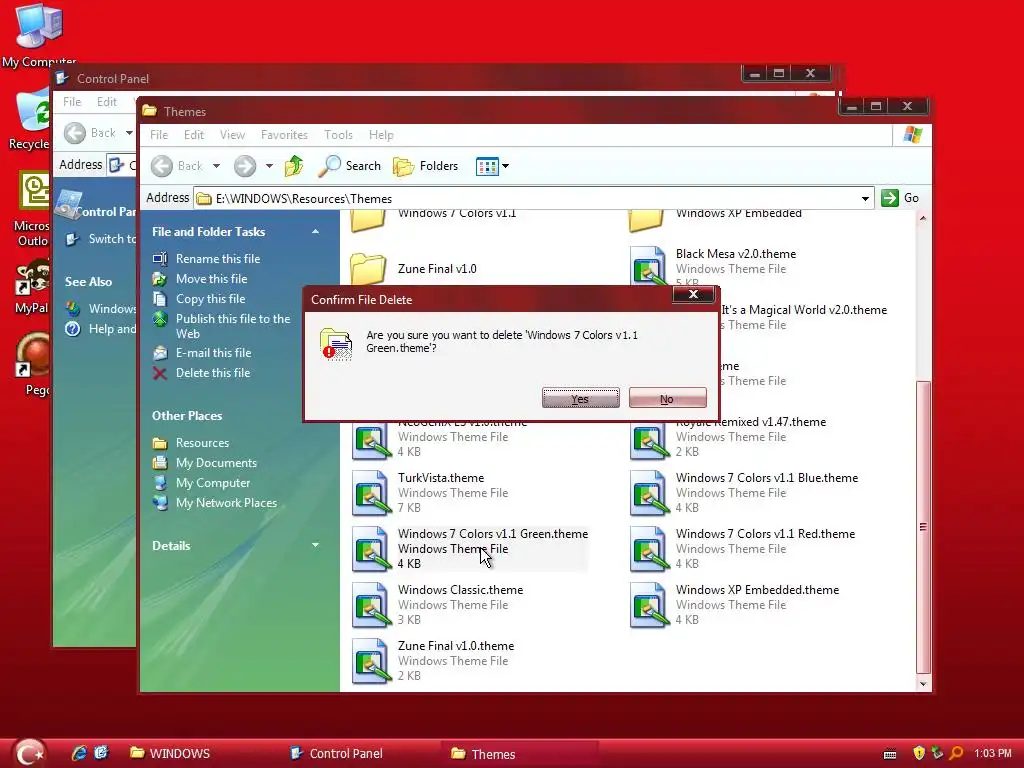Click the Windows 7 Colors v1.1 folder icon
Screen dimensions: 1024x768
pyautogui.click(x=368, y=220)
